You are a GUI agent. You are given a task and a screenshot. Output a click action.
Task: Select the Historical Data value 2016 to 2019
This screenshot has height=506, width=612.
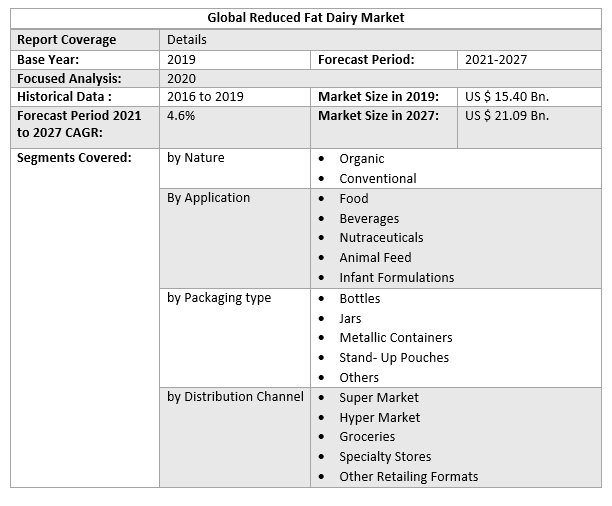[205, 97]
